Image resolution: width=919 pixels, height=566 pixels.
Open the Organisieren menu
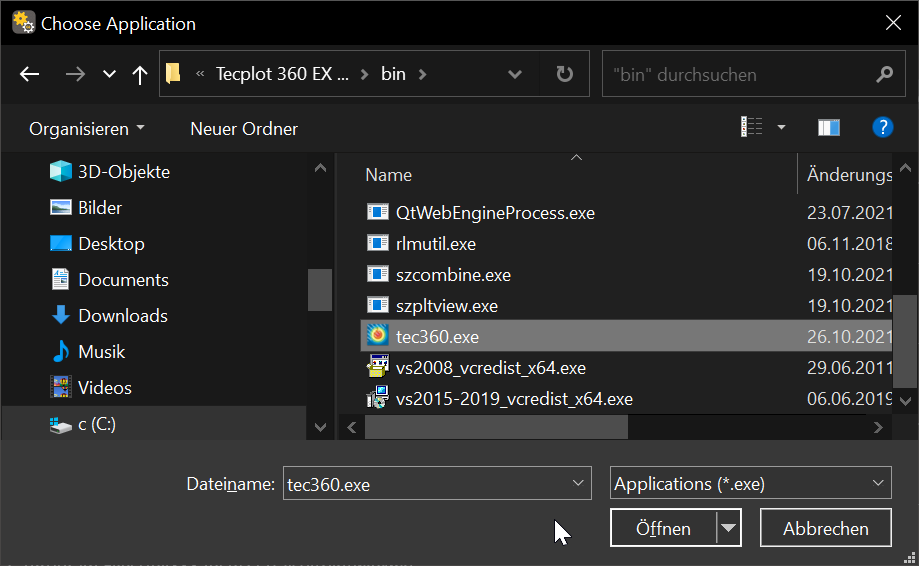[87, 129]
